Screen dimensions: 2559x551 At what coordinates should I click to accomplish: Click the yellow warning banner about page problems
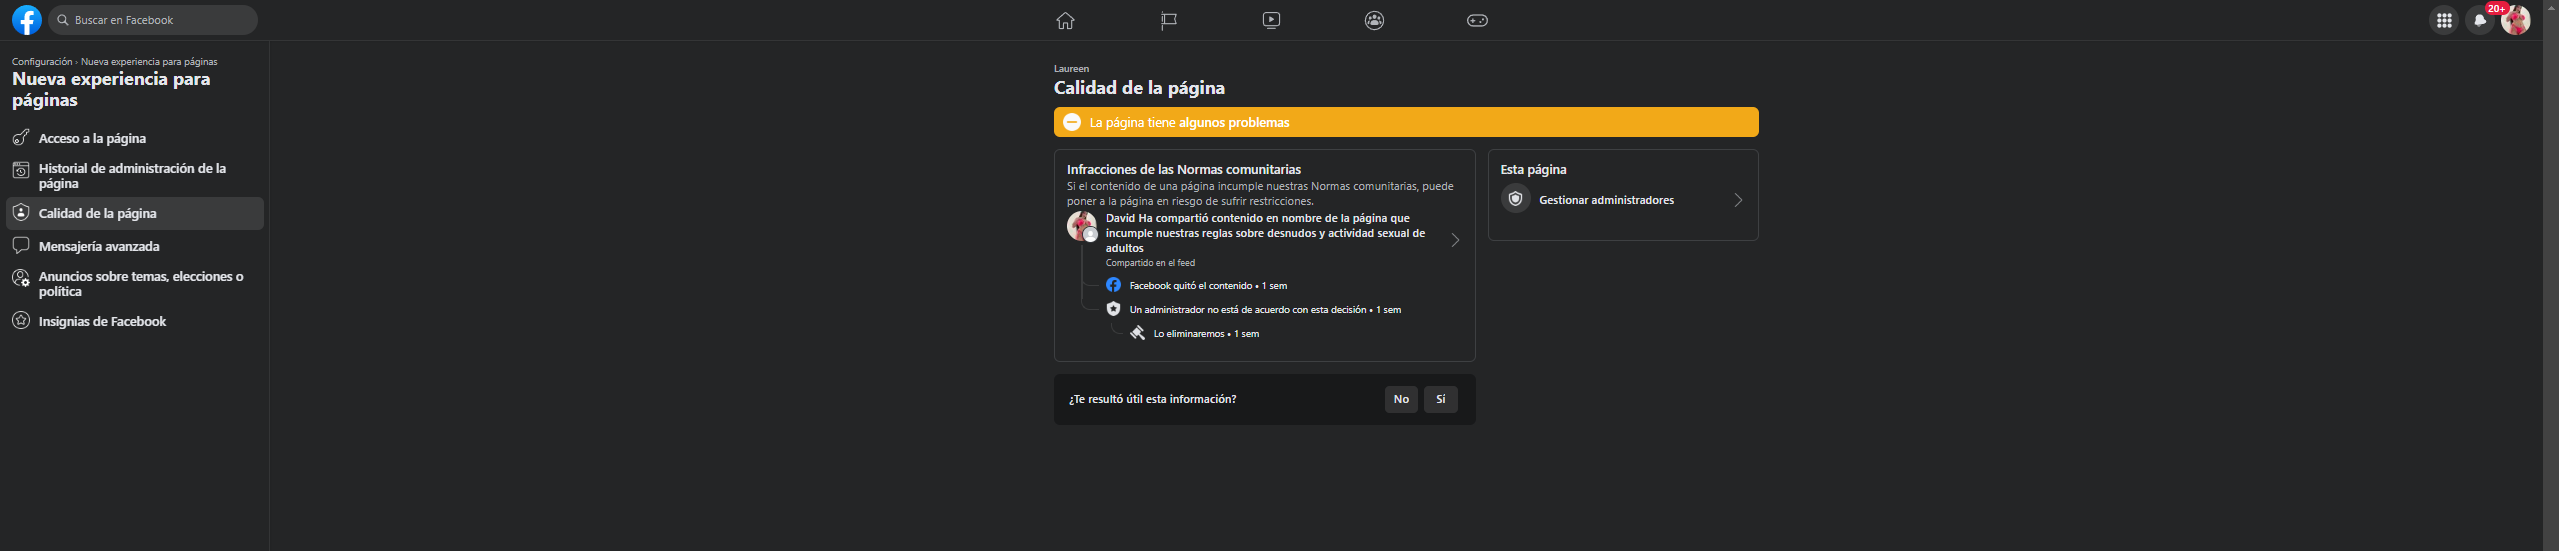tap(1406, 122)
